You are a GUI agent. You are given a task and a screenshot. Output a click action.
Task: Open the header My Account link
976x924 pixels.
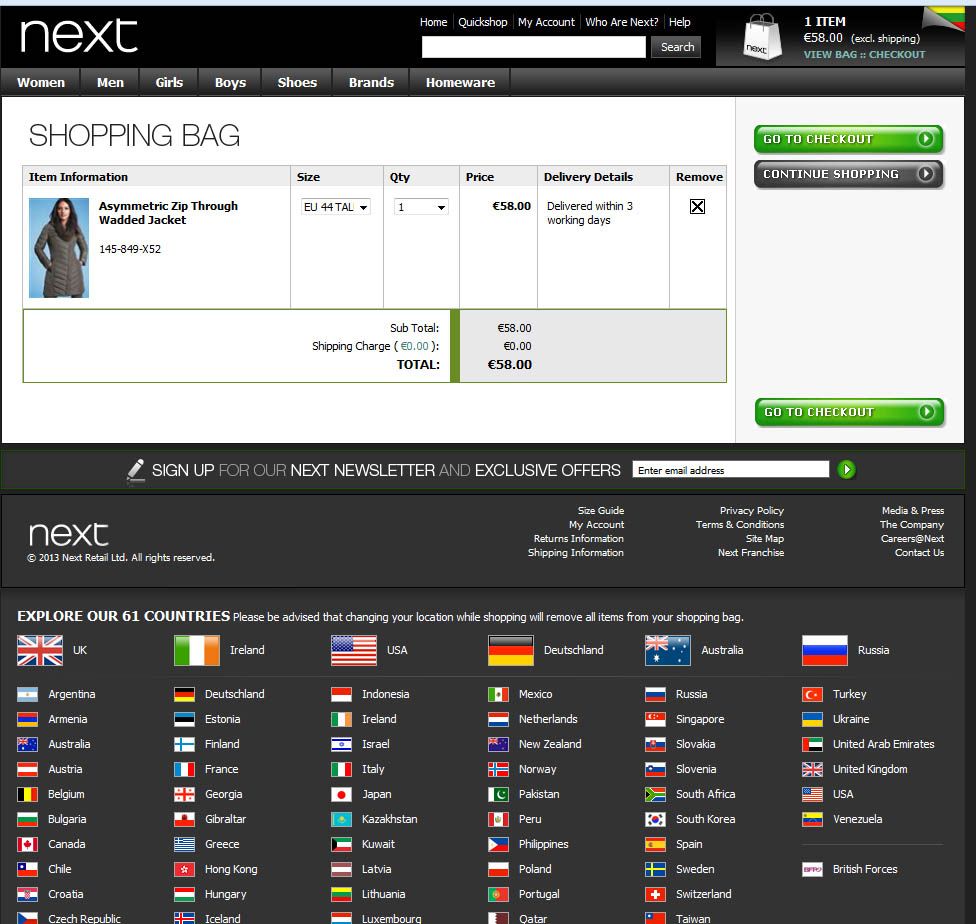tap(547, 22)
